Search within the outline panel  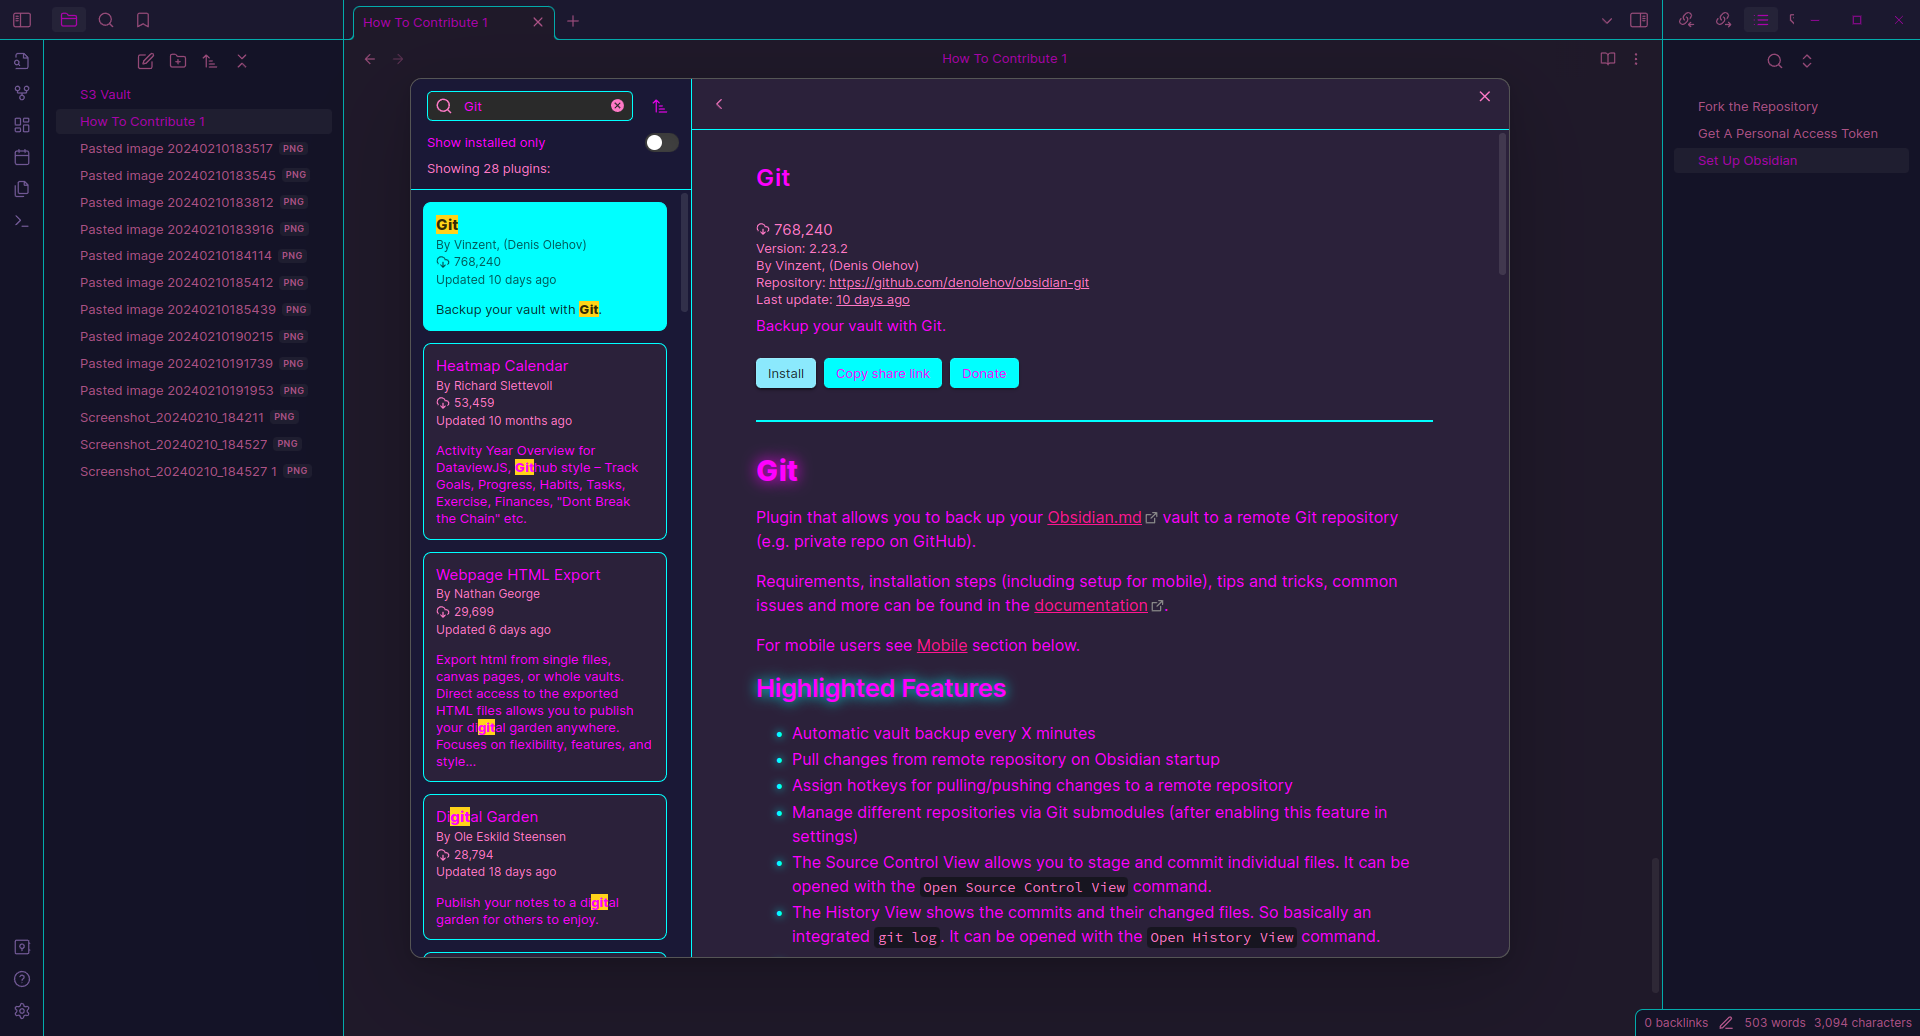pyautogui.click(x=1775, y=61)
